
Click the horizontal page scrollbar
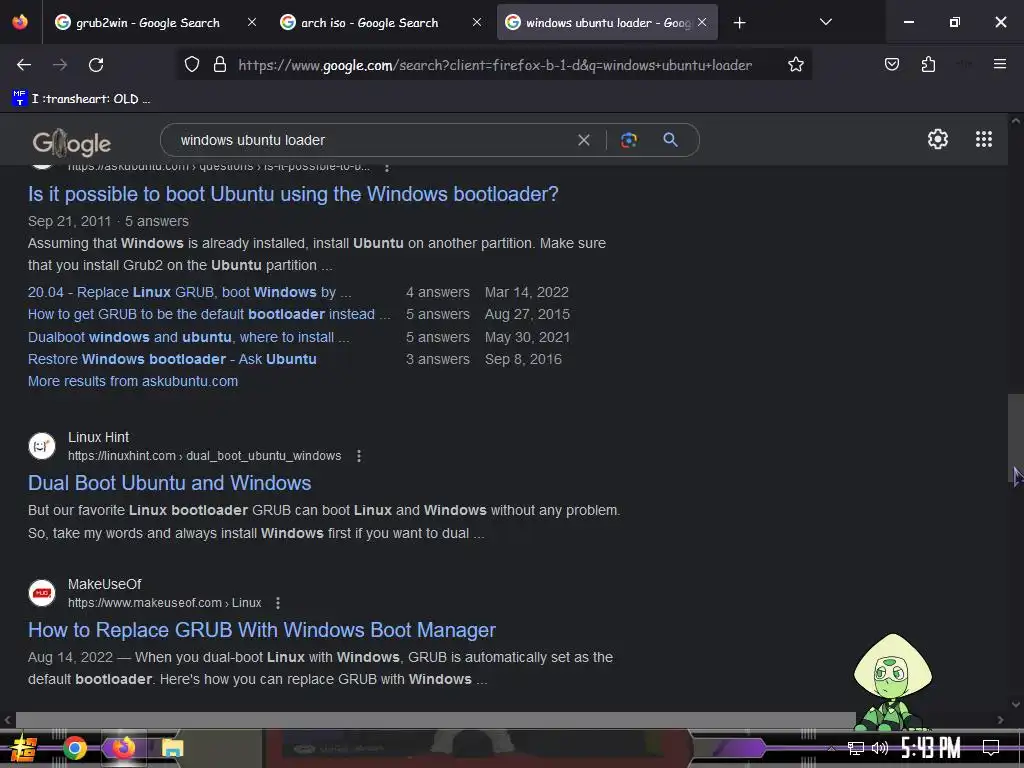436,720
